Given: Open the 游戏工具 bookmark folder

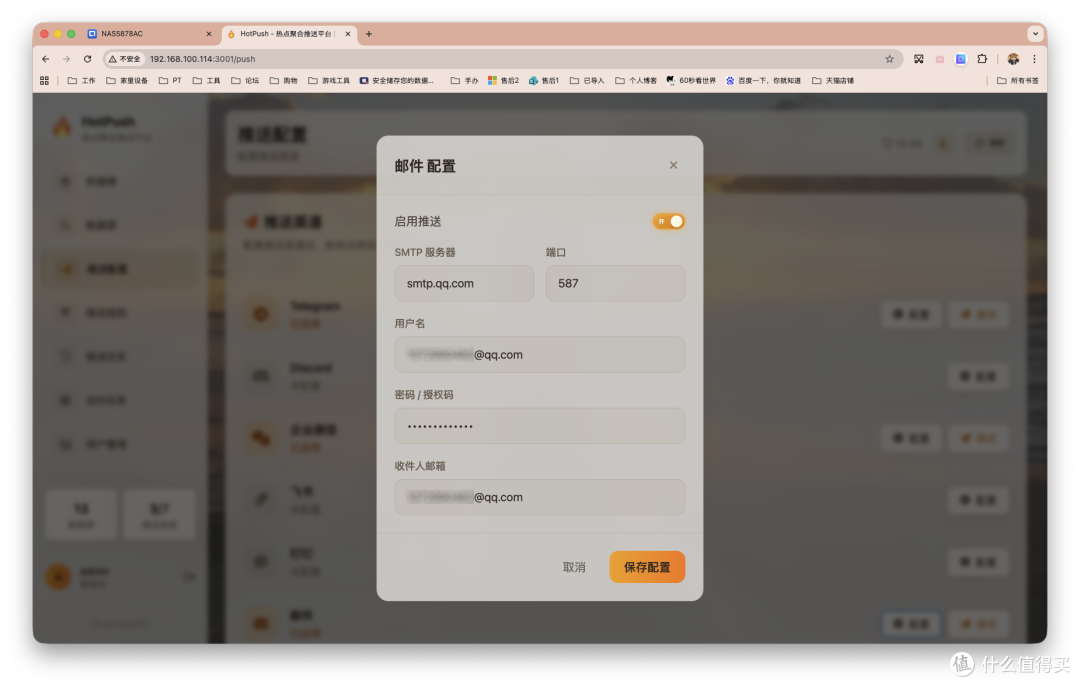Looking at the screenshot, I should tap(329, 81).
